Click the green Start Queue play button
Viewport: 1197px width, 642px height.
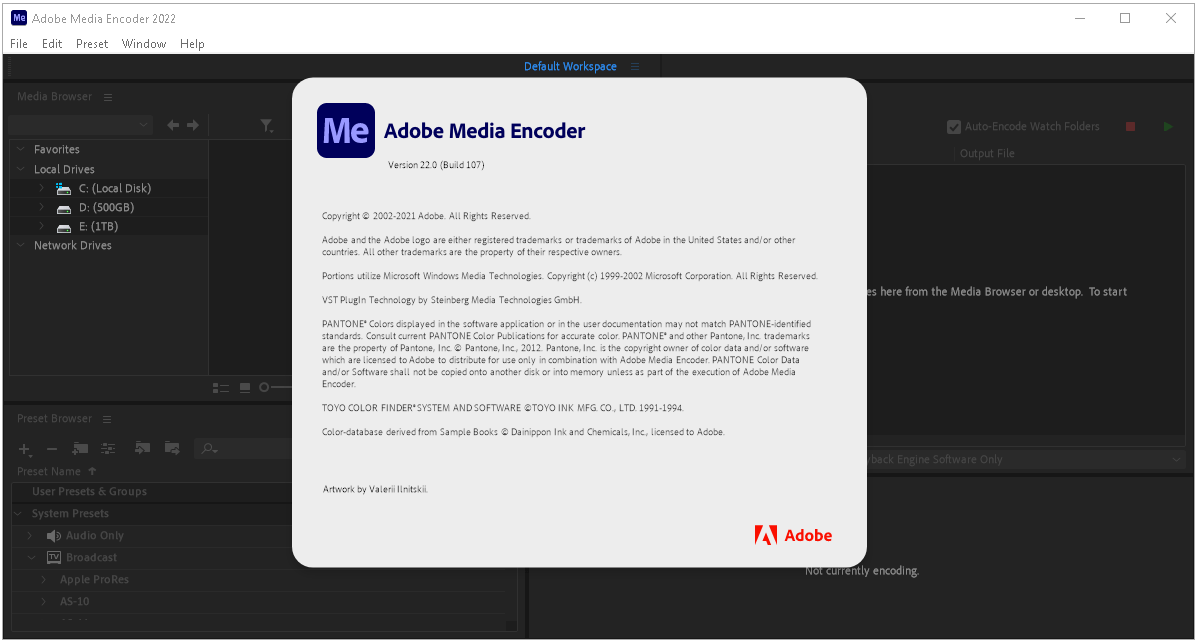click(x=1168, y=127)
